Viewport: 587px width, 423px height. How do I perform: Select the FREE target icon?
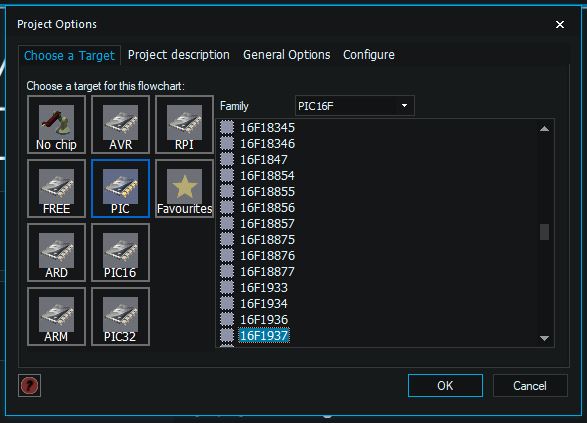[x=57, y=189]
